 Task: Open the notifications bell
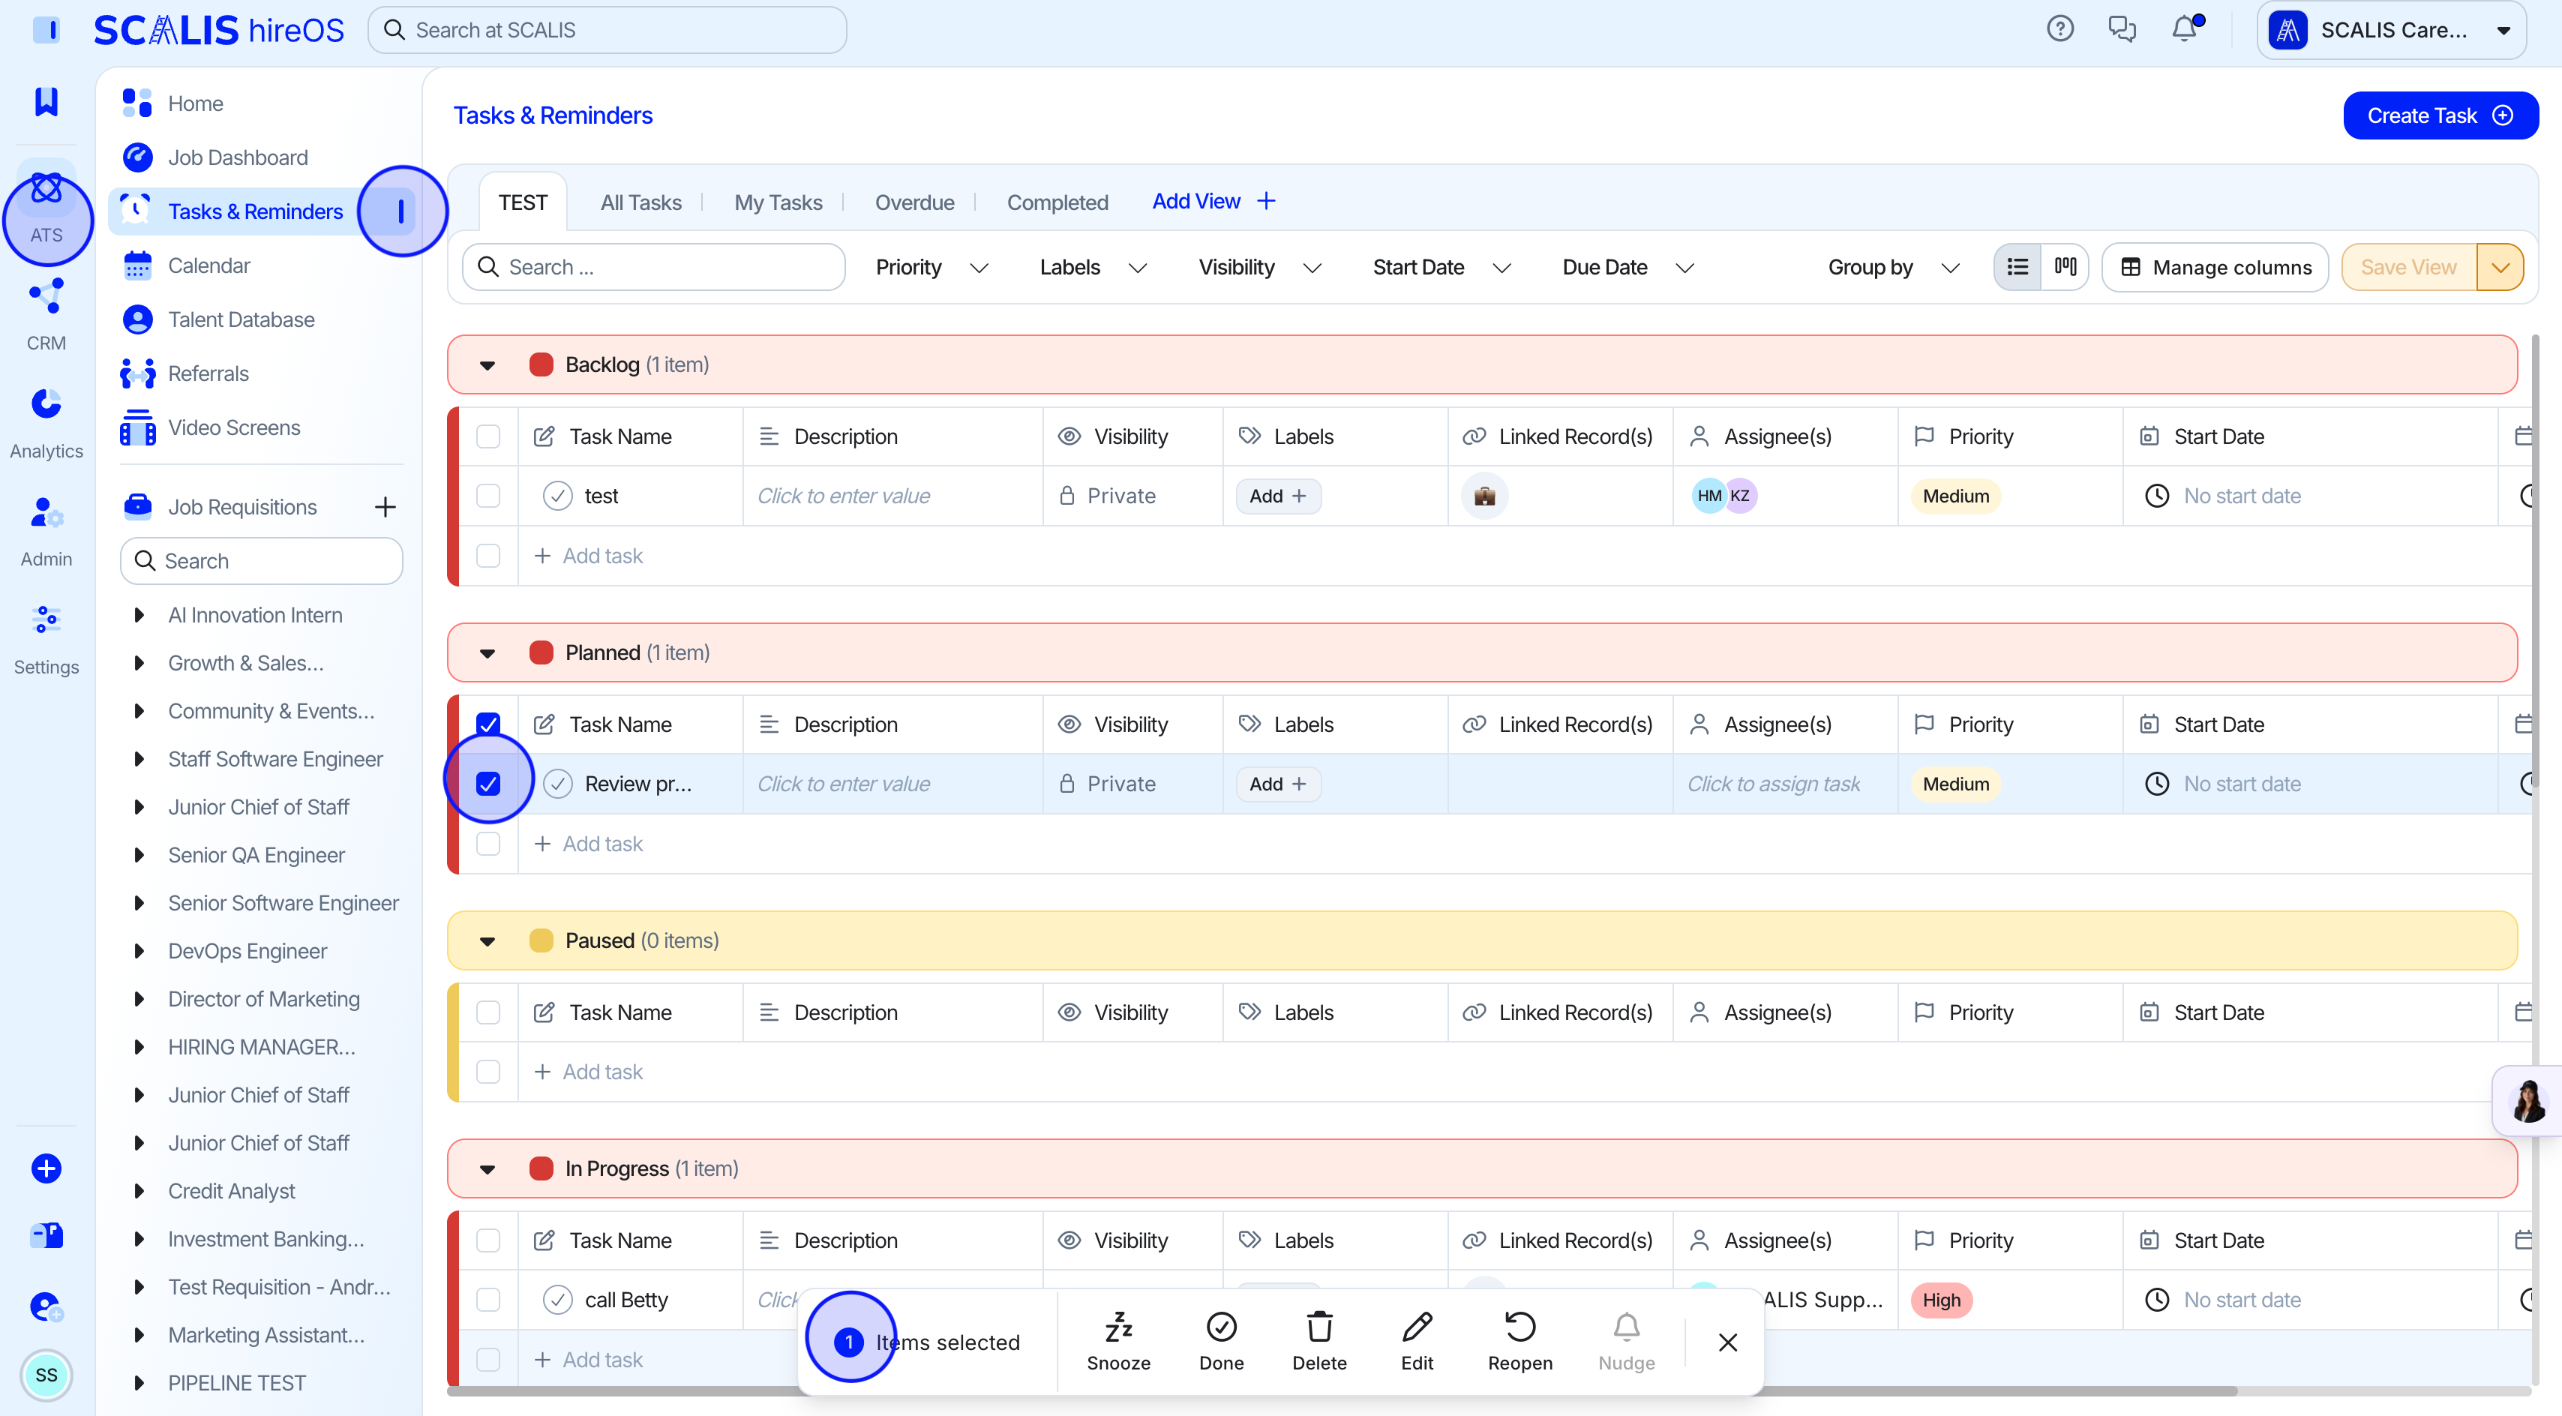[x=2184, y=29]
